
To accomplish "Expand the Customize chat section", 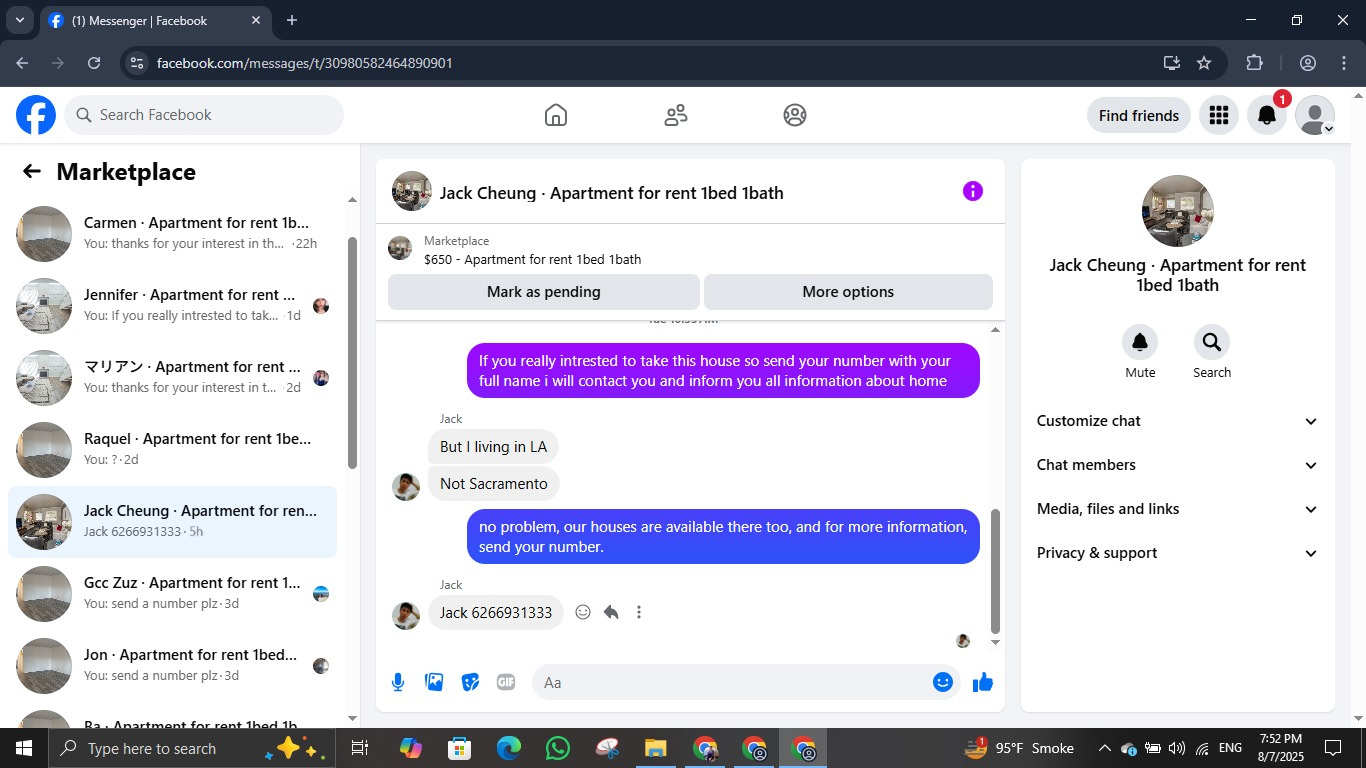I will [1178, 421].
